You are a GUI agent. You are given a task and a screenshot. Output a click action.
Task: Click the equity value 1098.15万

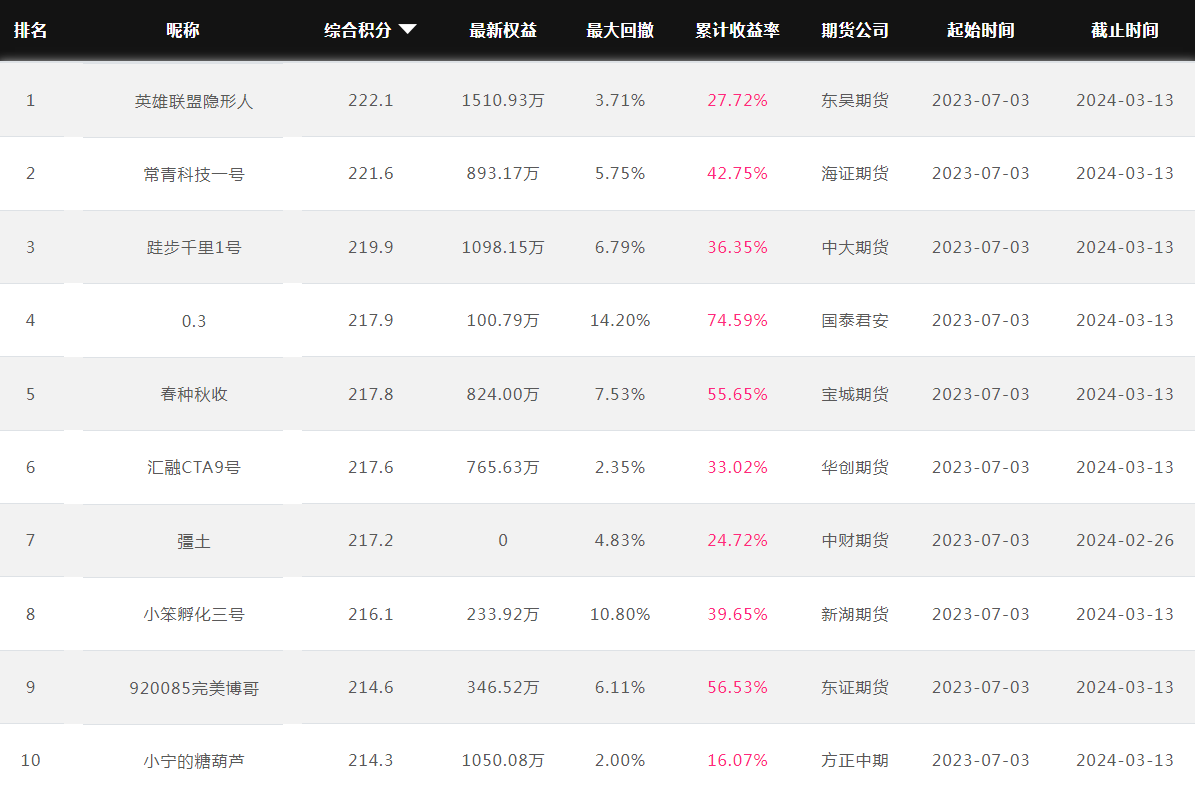(x=503, y=248)
